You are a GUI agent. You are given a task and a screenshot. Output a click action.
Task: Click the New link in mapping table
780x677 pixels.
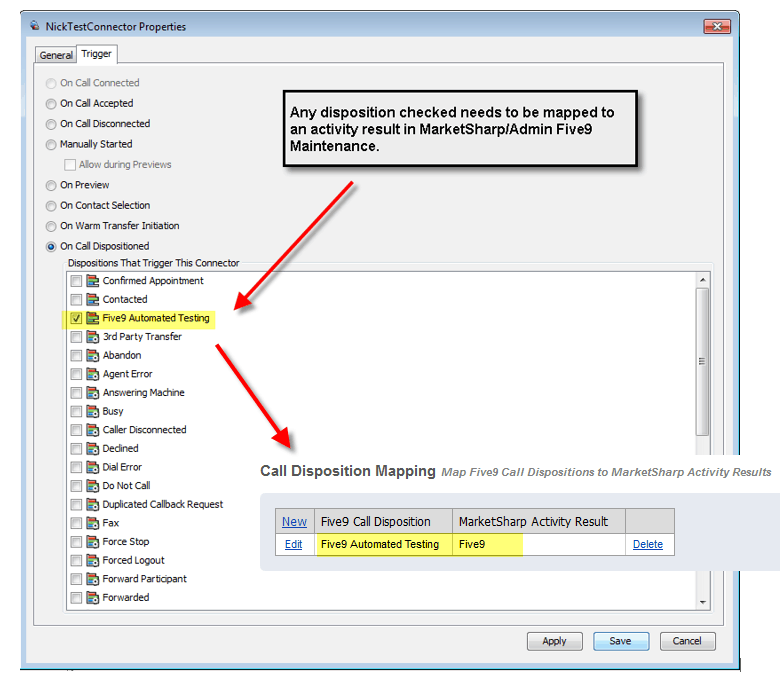click(294, 522)
